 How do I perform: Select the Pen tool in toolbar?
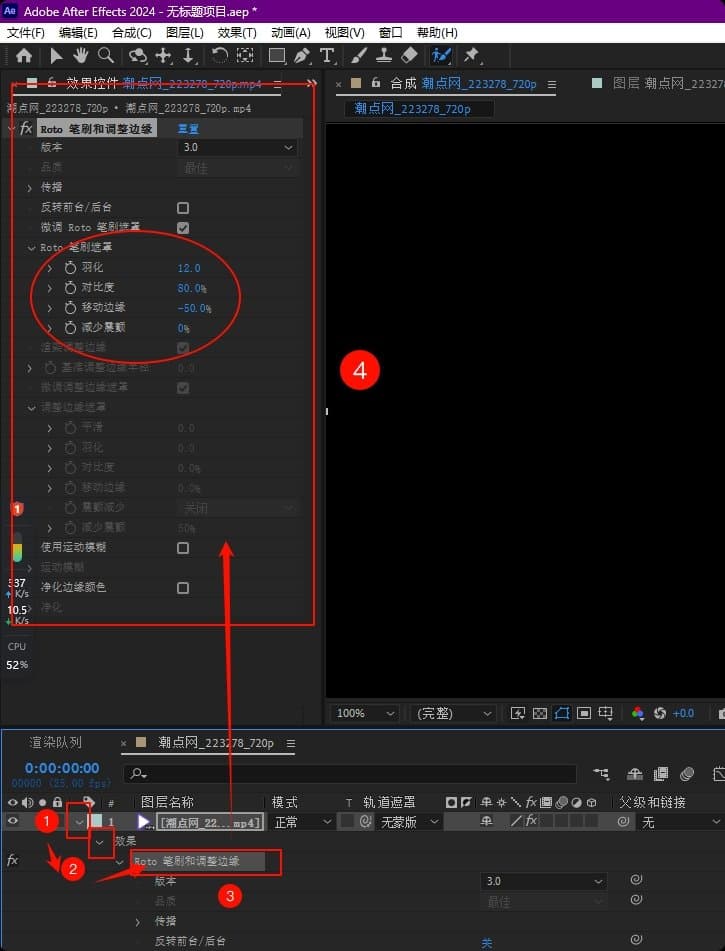(x=302, y=56)
